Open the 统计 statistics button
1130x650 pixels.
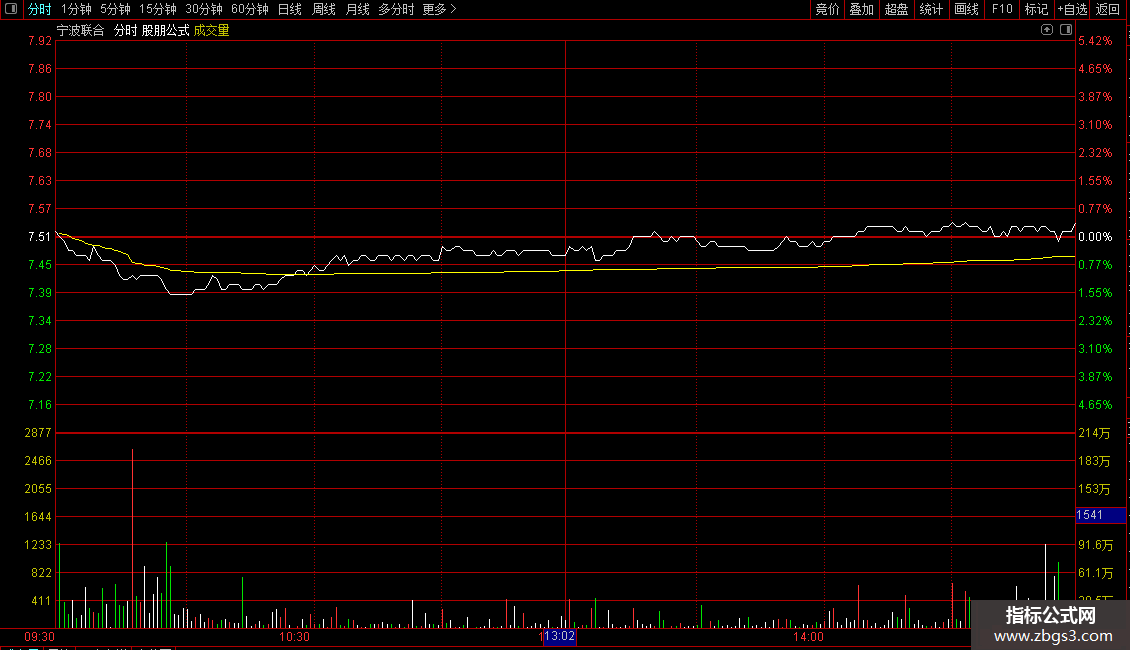pos(931,9)
